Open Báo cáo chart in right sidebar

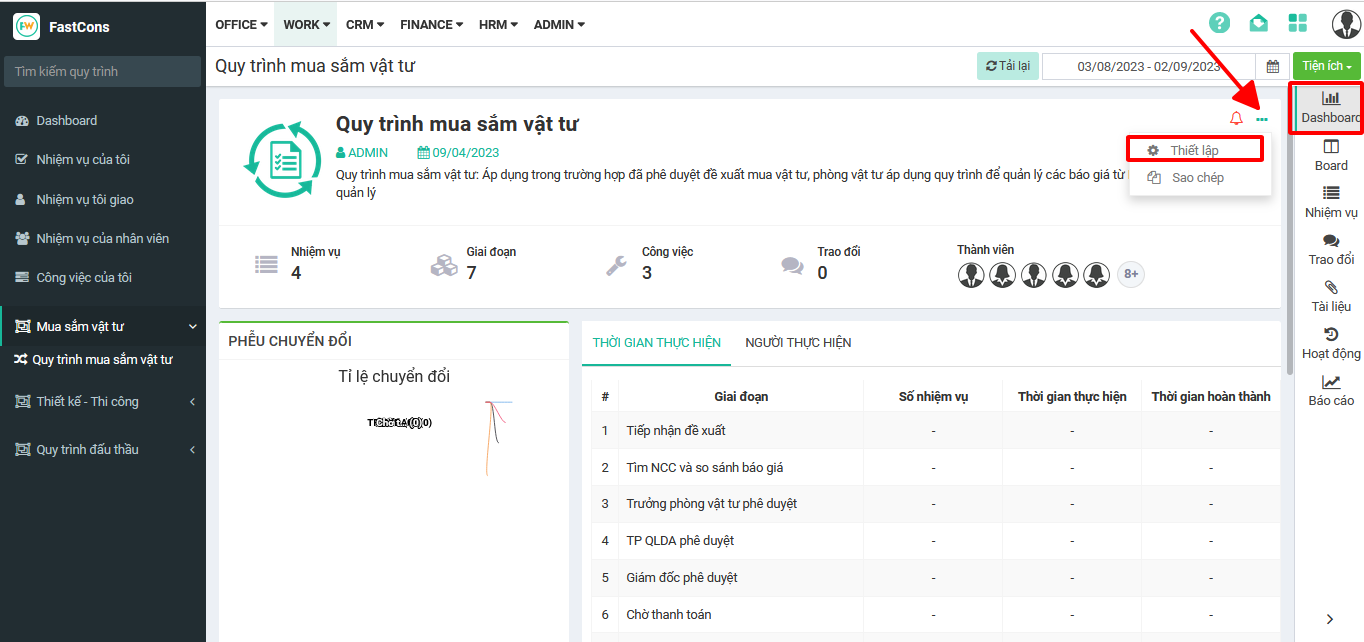1330,391
